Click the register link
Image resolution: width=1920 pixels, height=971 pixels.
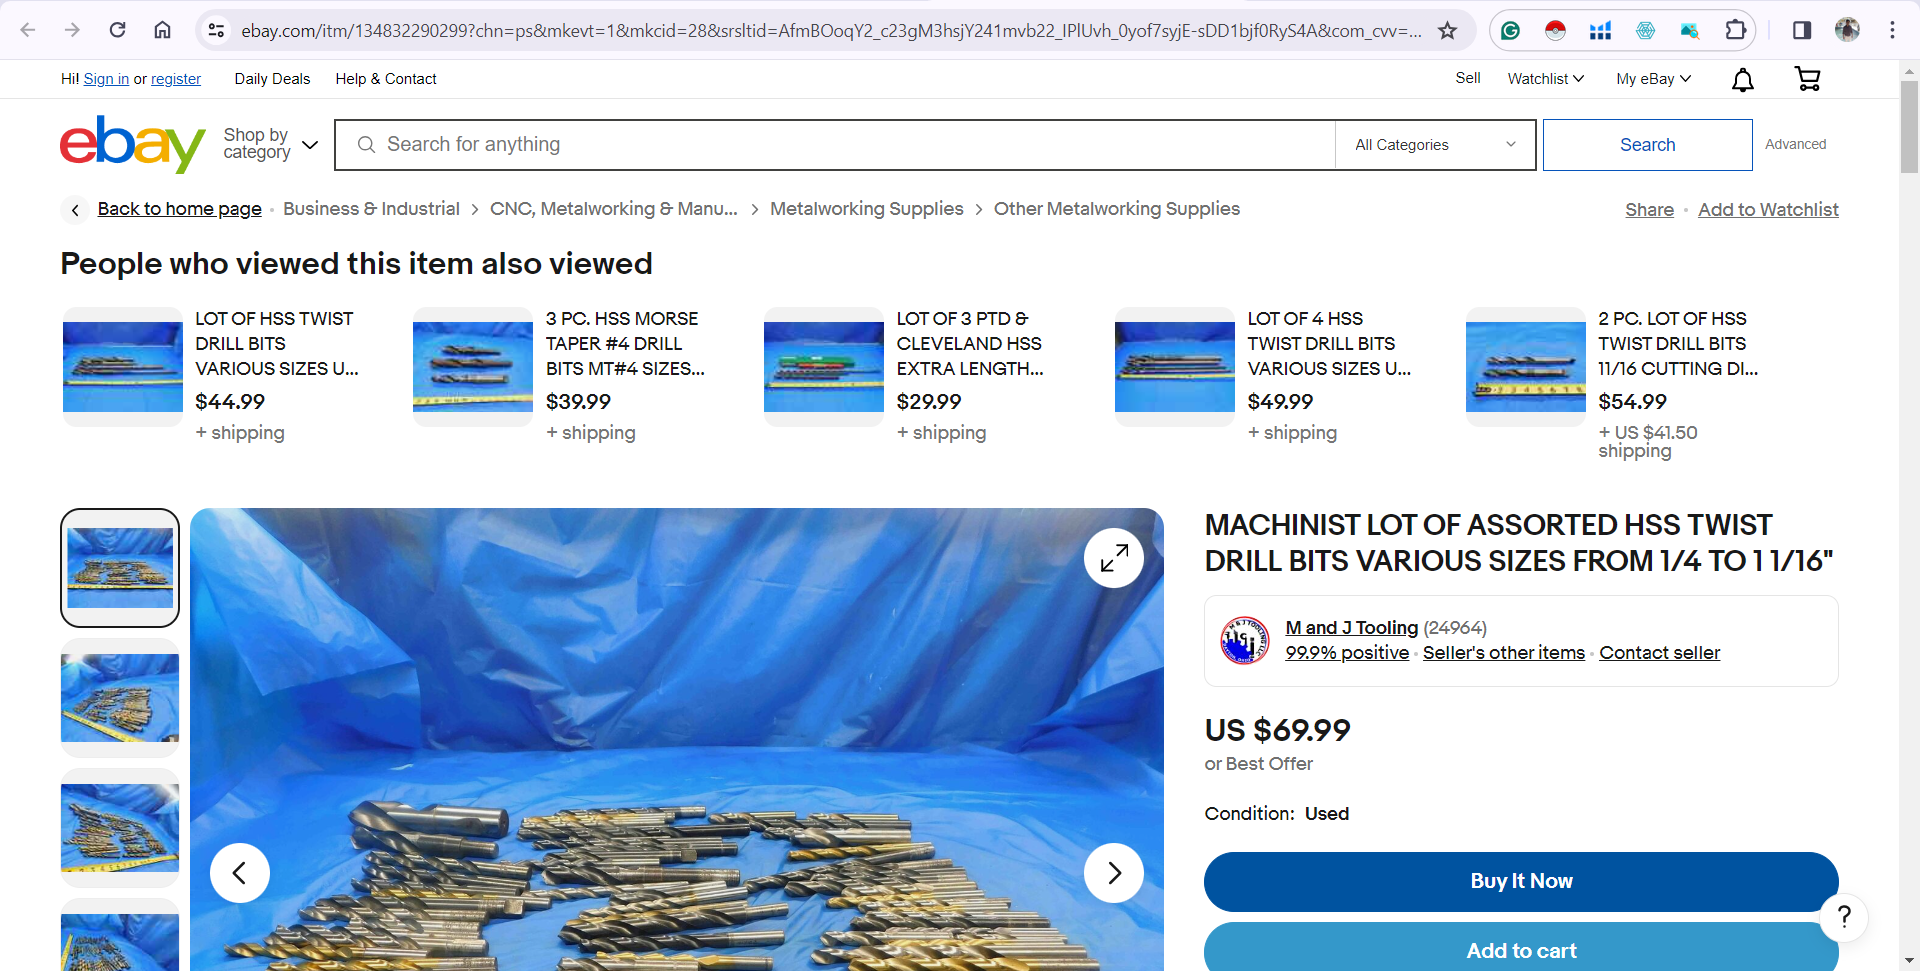[x=176, y=79]
